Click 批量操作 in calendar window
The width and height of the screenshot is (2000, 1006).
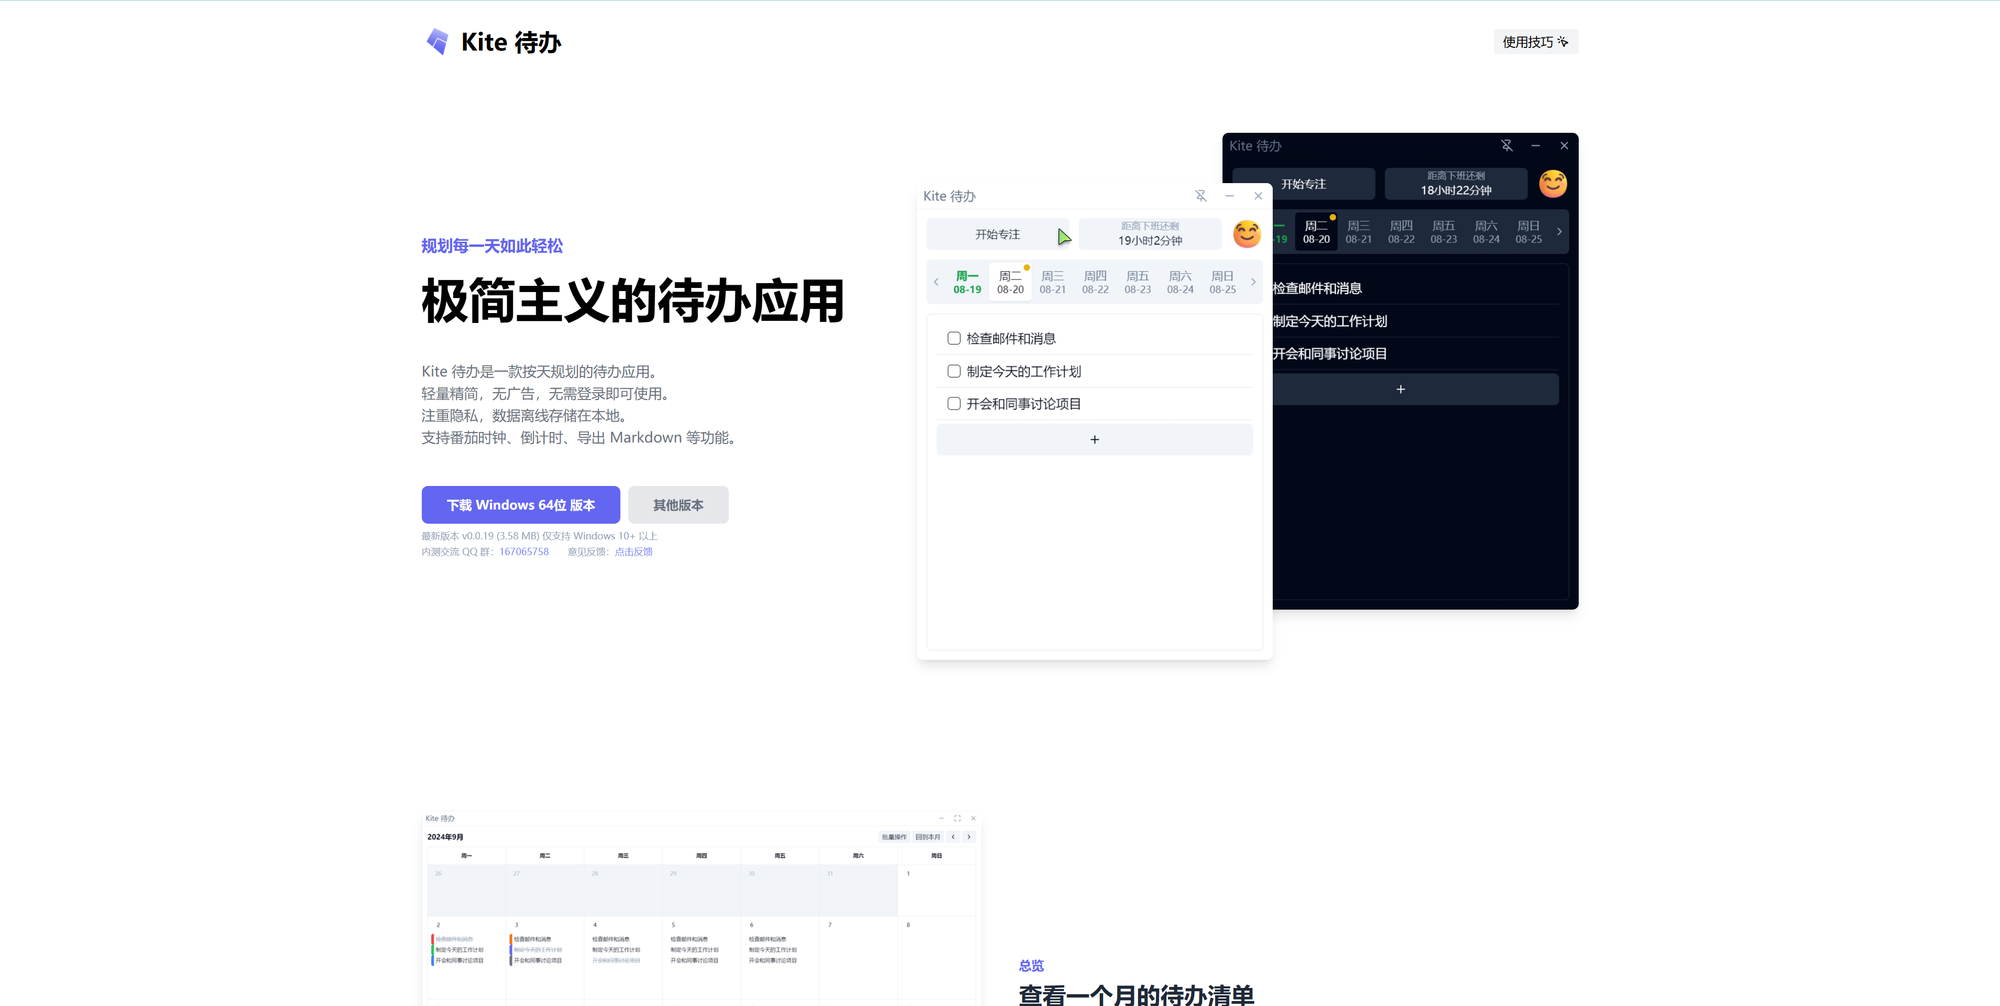click(x=894, y=837)
